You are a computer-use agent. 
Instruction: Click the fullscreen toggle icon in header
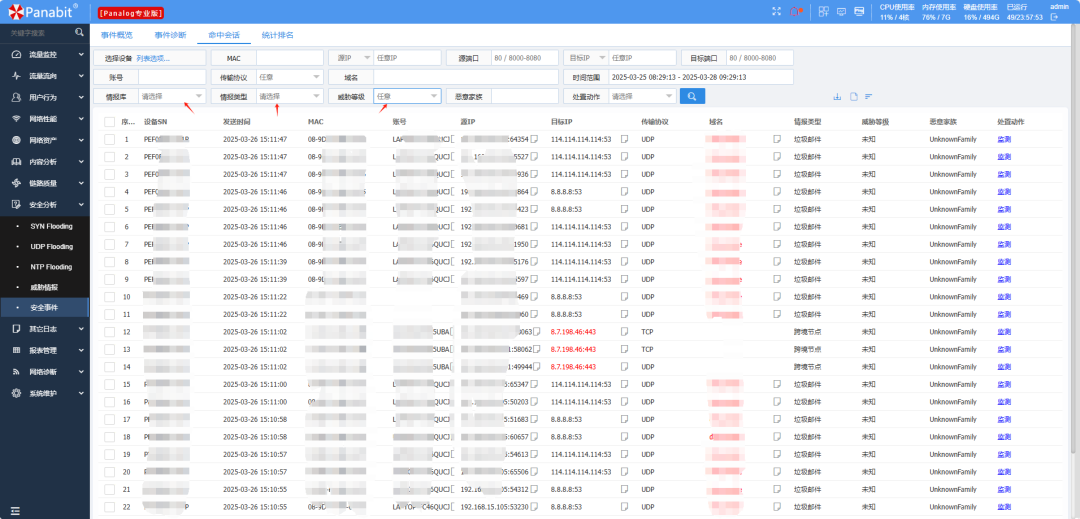coord(777,11)
